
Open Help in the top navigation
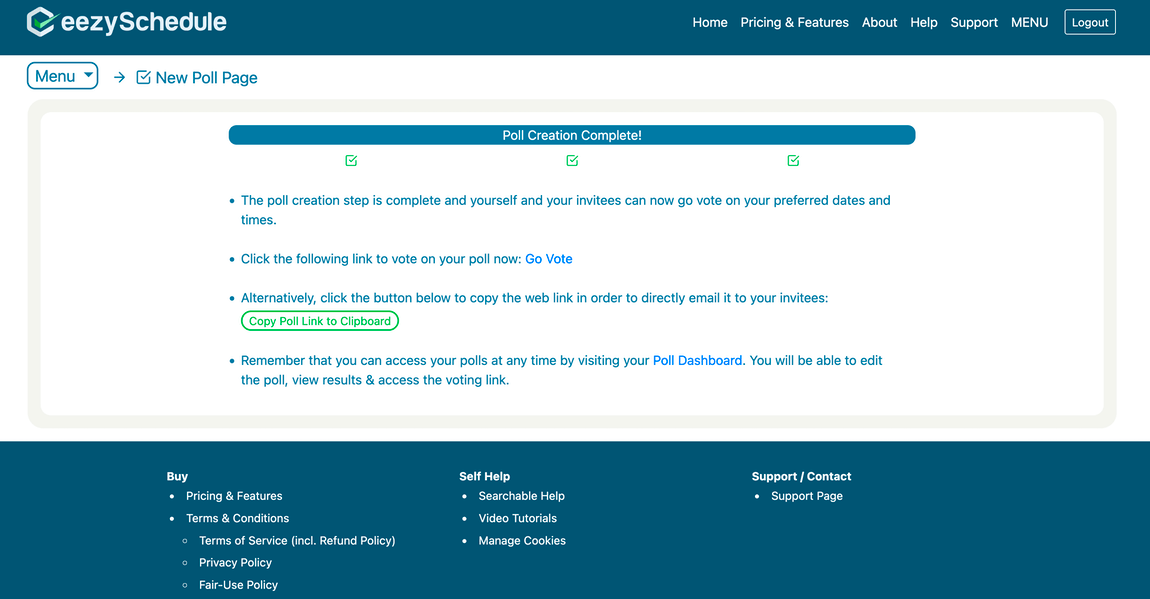pyautogui.click(x=923, y=23)
